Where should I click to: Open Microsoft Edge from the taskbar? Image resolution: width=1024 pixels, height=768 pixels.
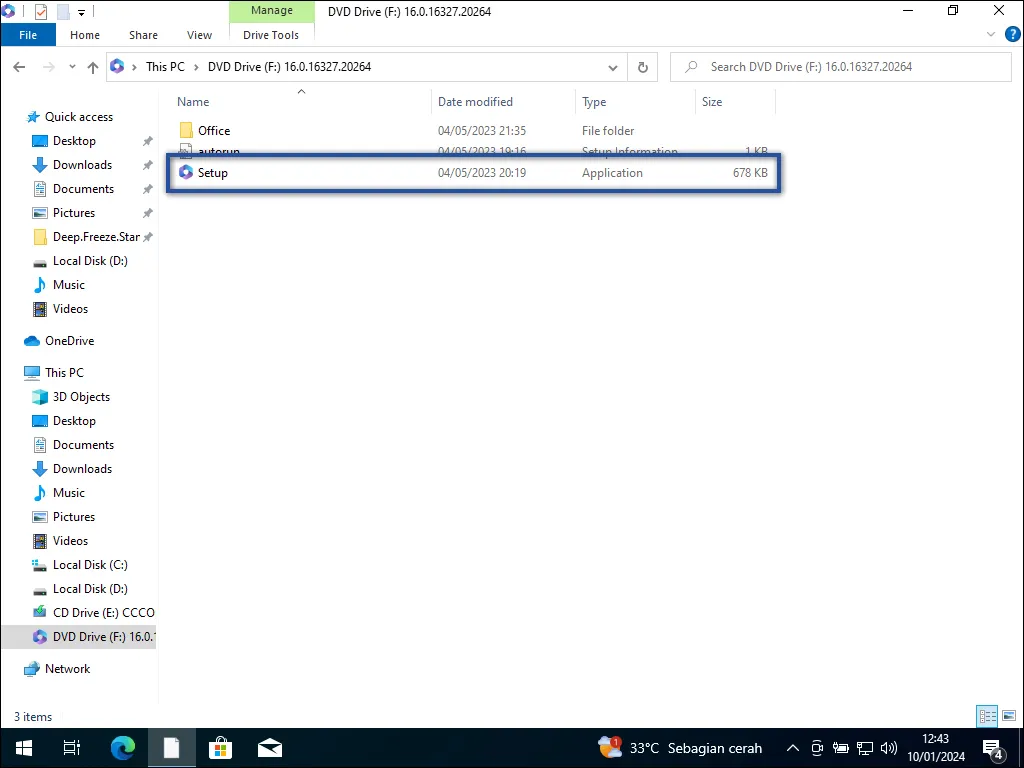[x=122, y=747]
